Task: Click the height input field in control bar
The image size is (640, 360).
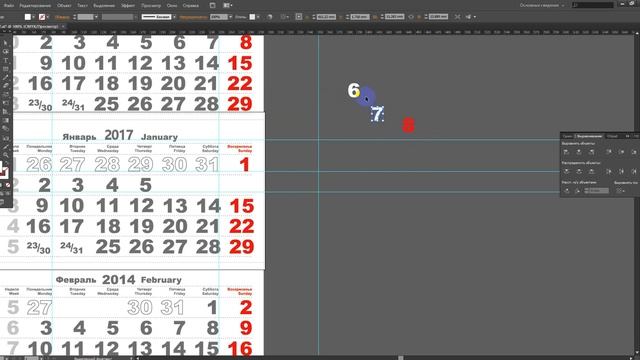Action: tap(438, 17)
